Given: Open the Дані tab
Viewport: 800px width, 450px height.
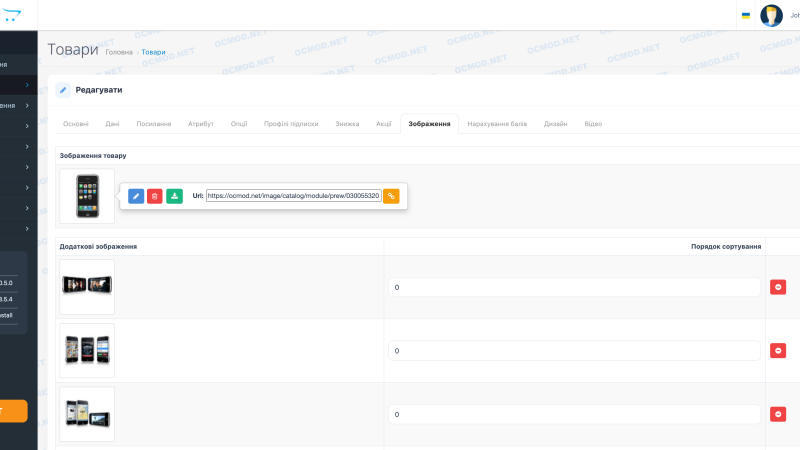Looking at the screenshot, I should tap(112, 124).
